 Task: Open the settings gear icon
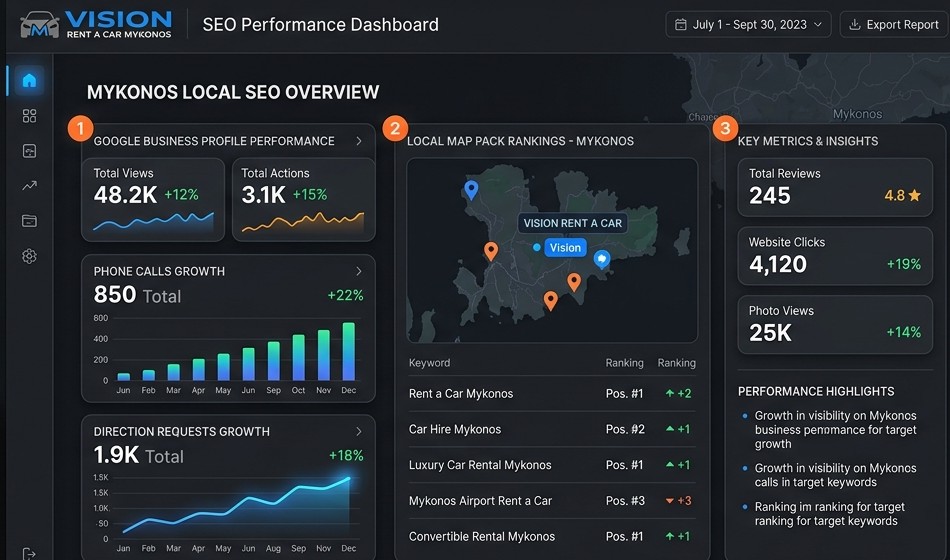[29, 256]
